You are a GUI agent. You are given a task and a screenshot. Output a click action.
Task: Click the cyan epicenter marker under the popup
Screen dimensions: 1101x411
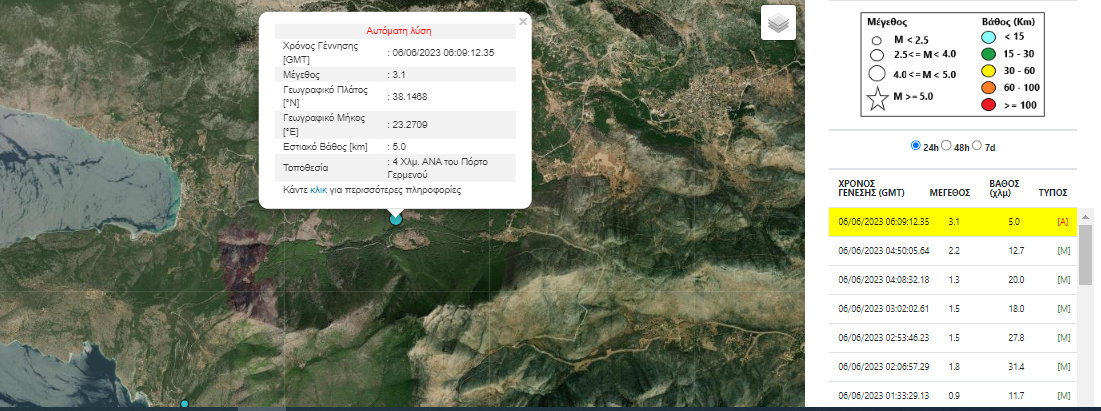pos(396,218)
